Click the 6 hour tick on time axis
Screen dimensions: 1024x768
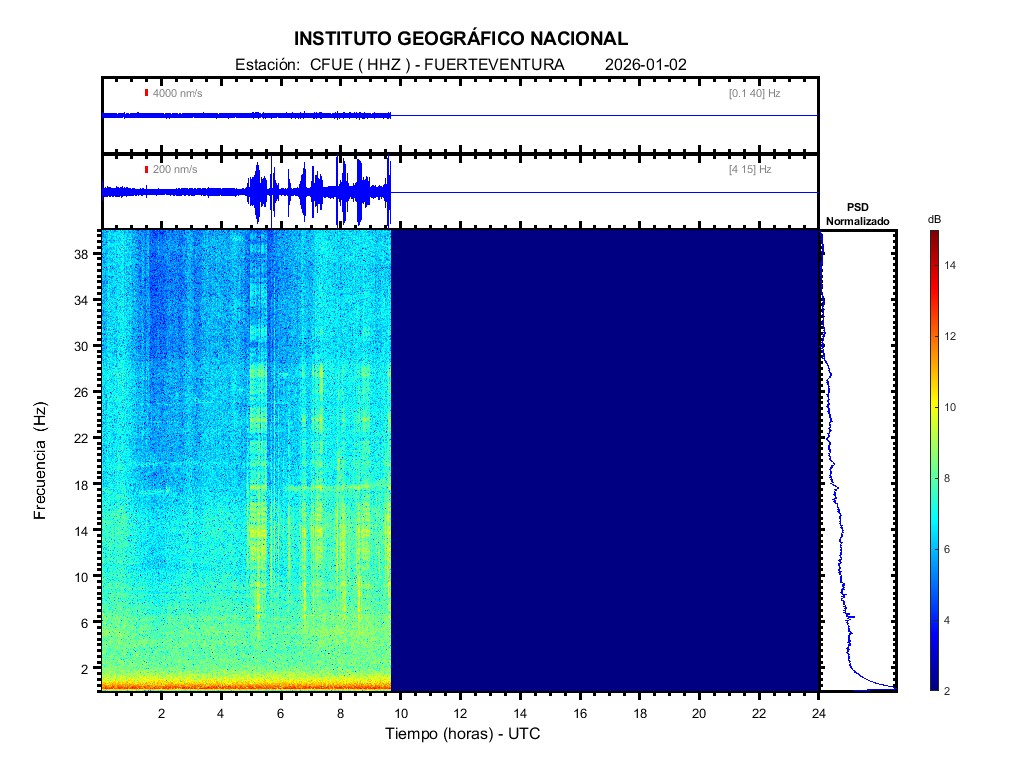[x=281, y=713]
